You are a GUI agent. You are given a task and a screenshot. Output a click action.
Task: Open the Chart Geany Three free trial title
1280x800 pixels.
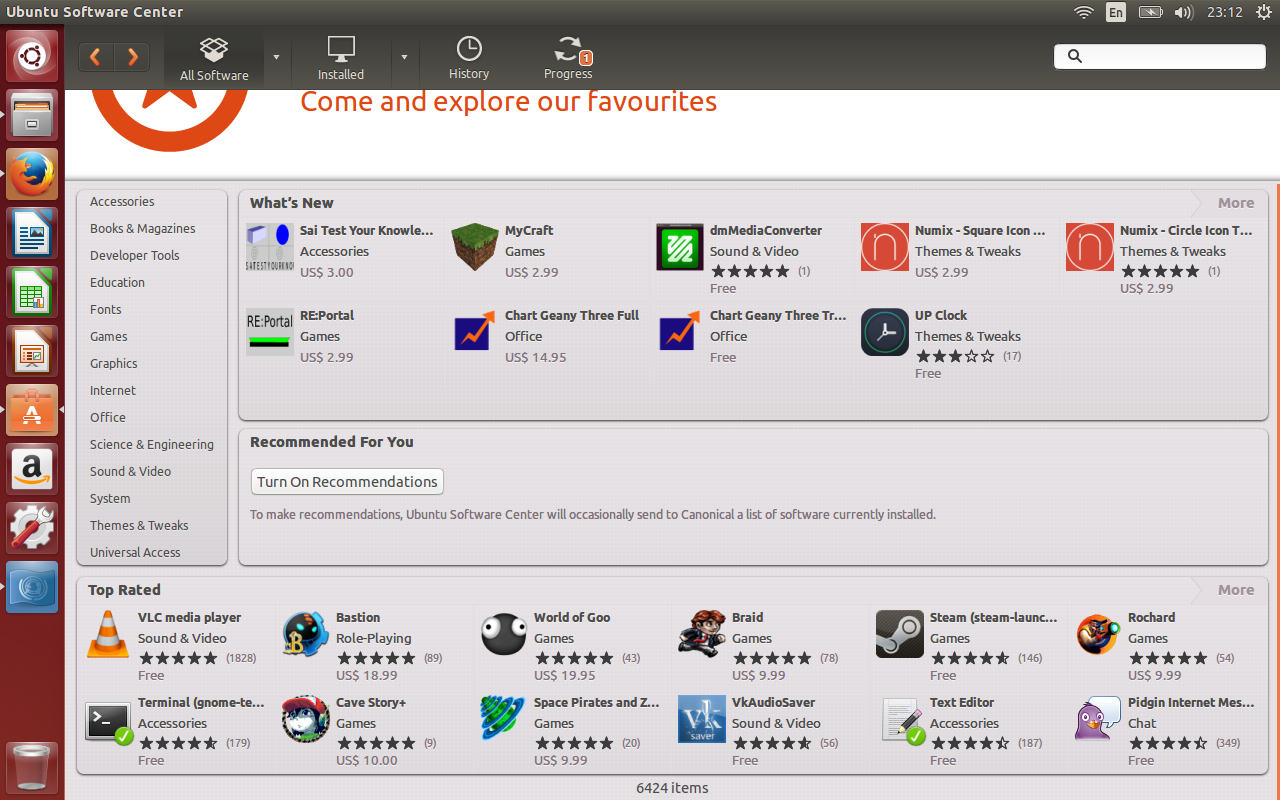click(x=778, y=316)
